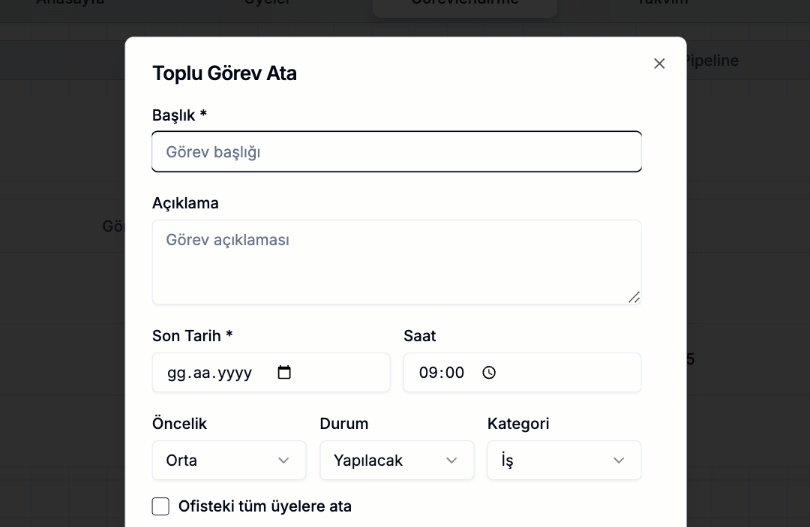Viewport: 810px width, 527px height.
Task: Click the Açıklama textarea resize handle
Action: (x=634, y=297)
